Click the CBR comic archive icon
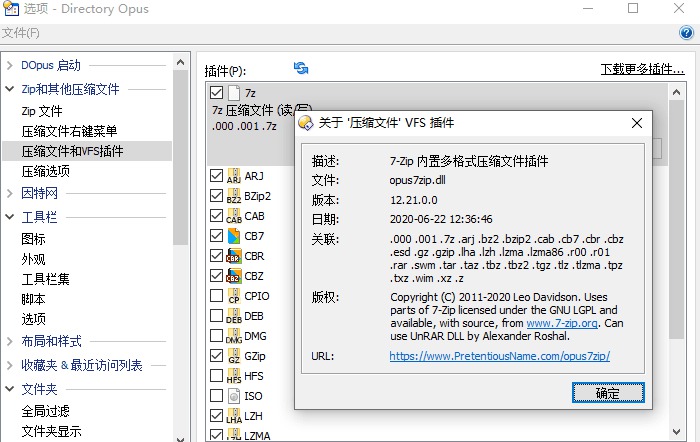 tap(234, 256)
